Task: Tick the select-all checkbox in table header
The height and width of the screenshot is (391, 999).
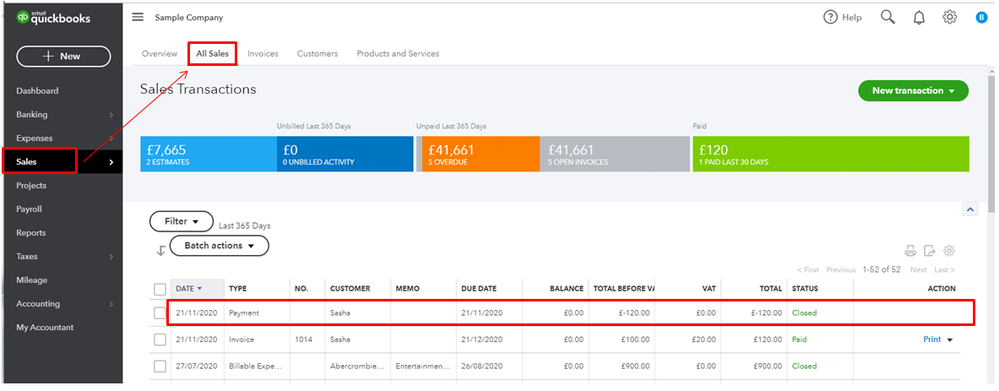Action: tap(160, 289)
